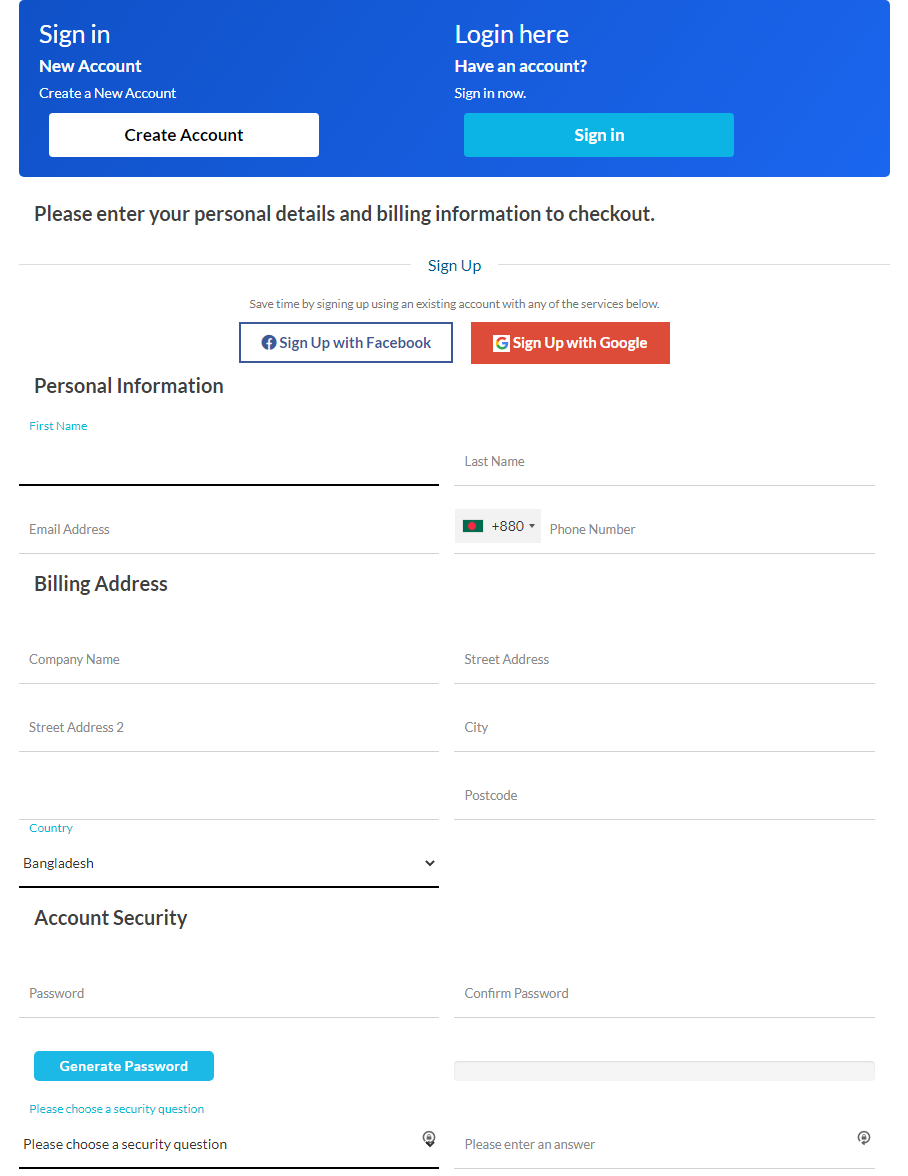Open the +880 country code dropdown
Screen dimensions: 908x1176
pos(498,526)
